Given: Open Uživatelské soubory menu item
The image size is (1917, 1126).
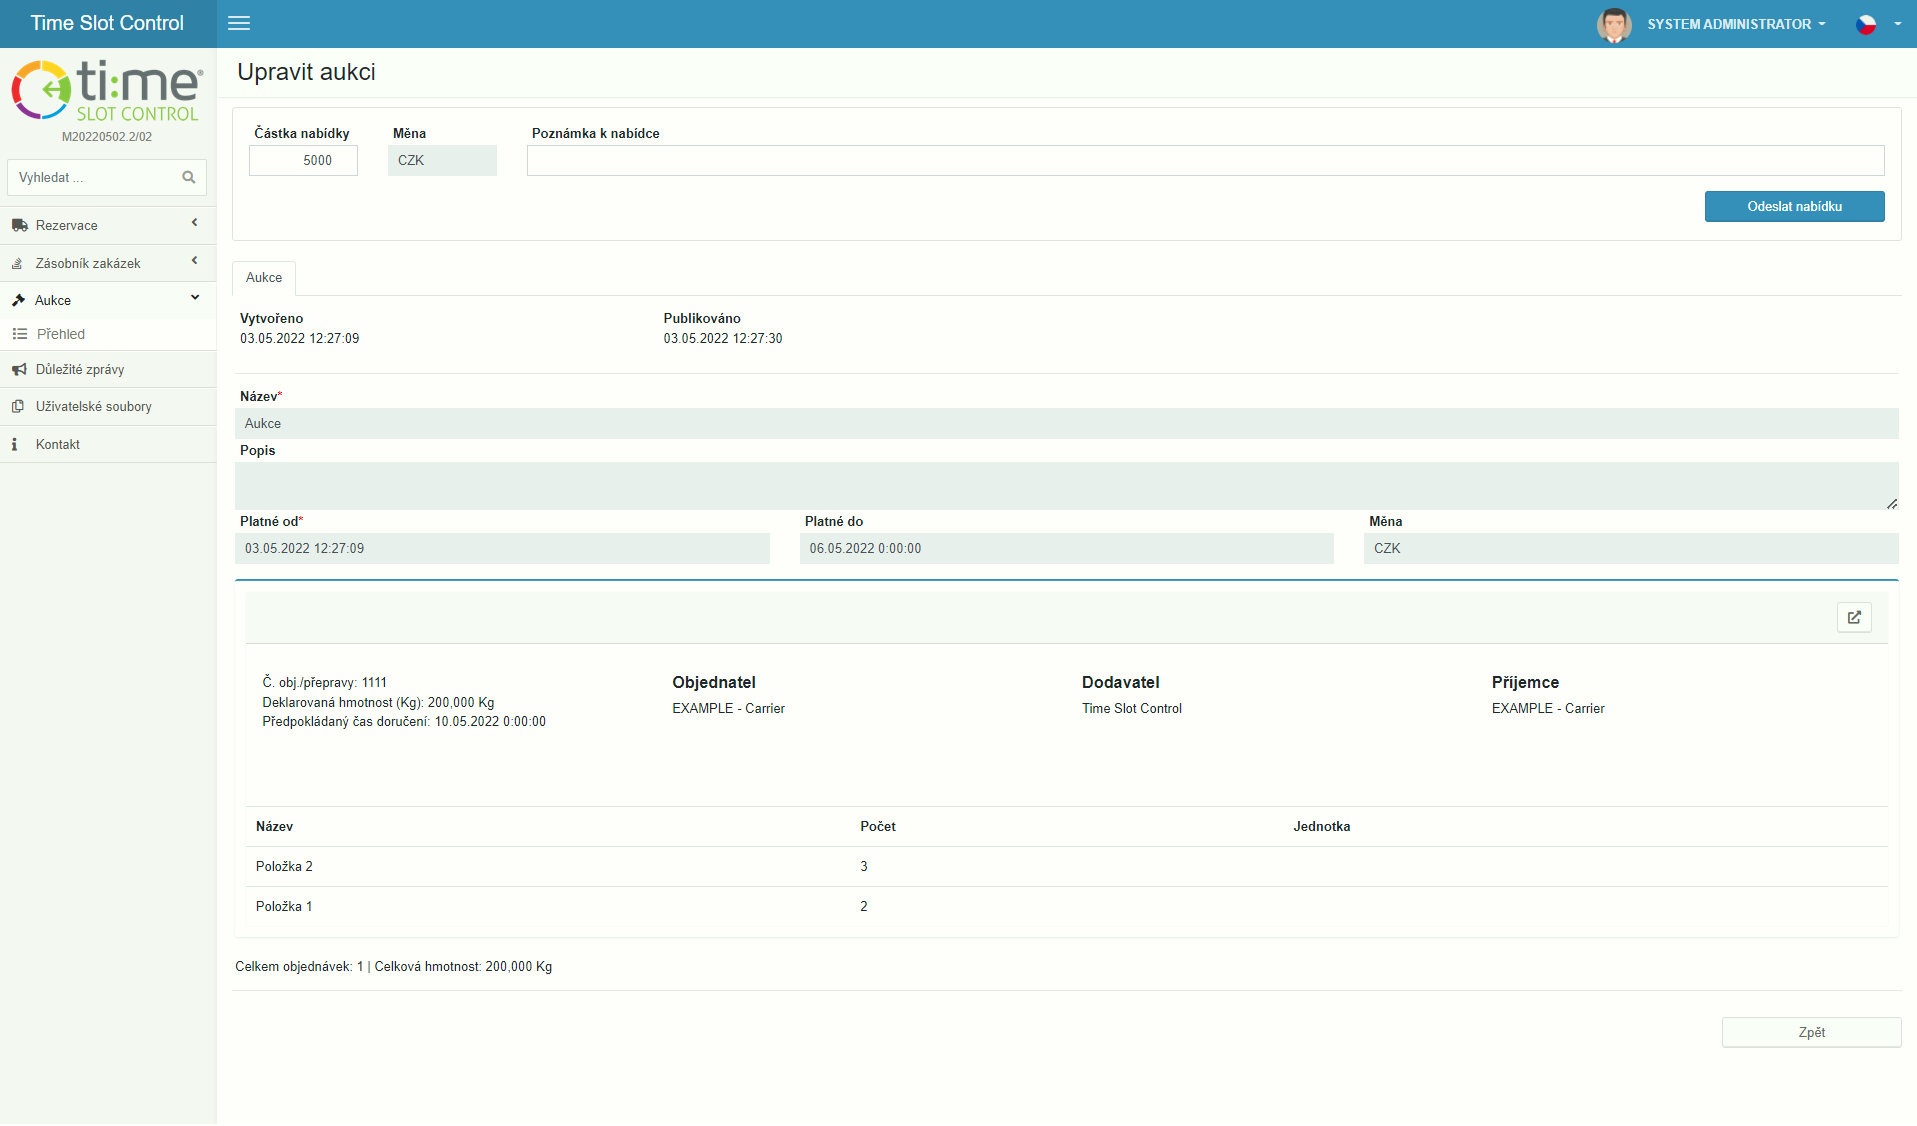Looking at the screenshot, I should pos(94,406).
